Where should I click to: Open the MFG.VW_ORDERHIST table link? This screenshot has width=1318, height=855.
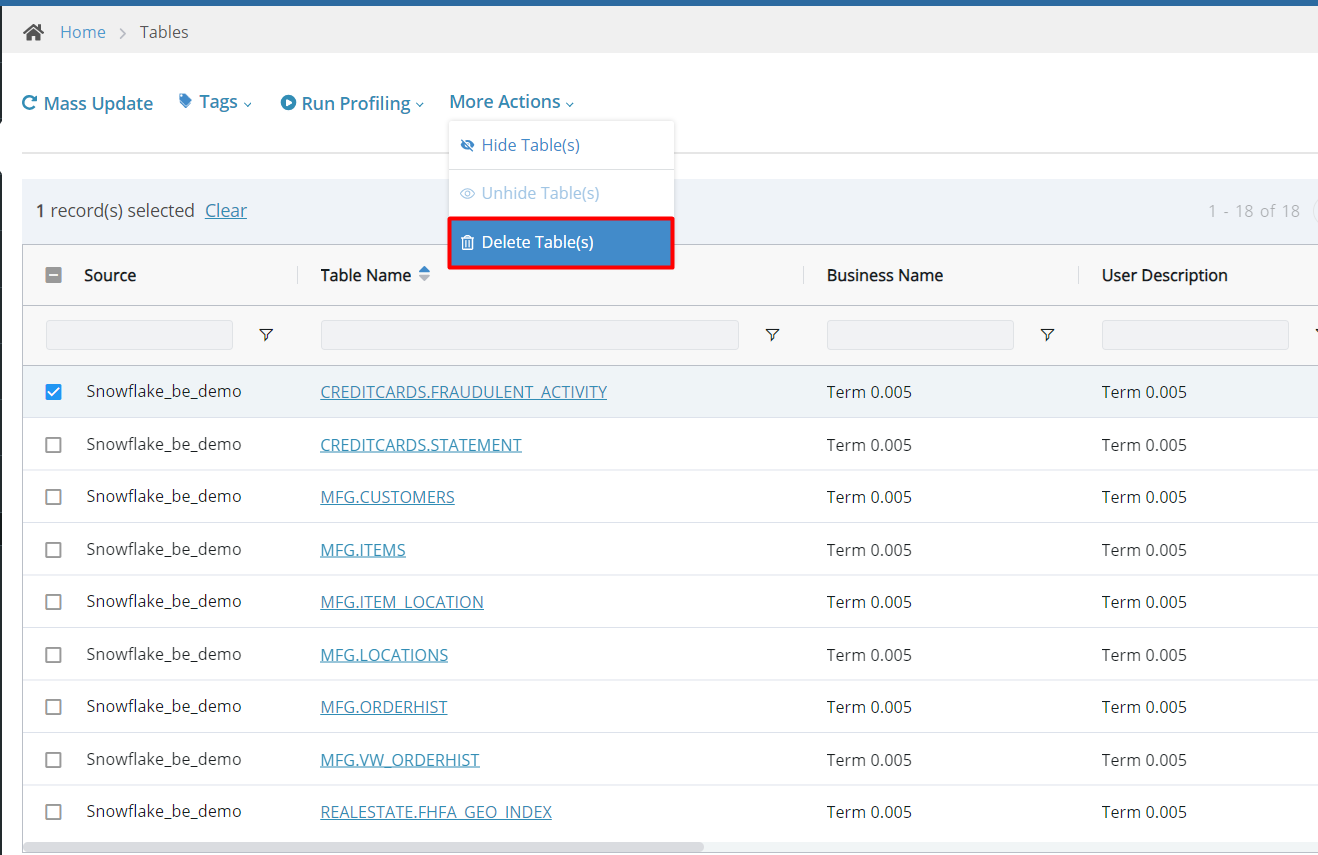pos(400,760)
